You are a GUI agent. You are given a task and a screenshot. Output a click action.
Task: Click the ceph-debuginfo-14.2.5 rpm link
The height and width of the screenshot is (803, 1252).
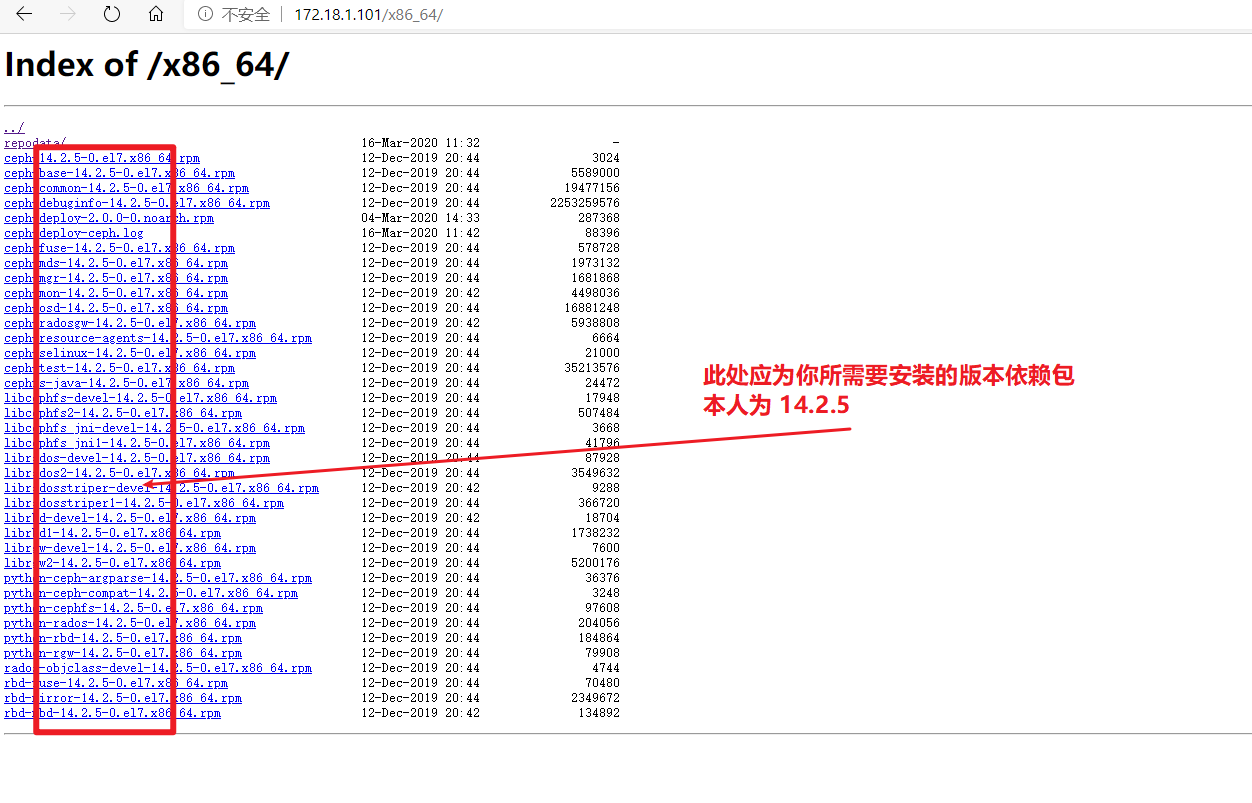click(136, 203)
